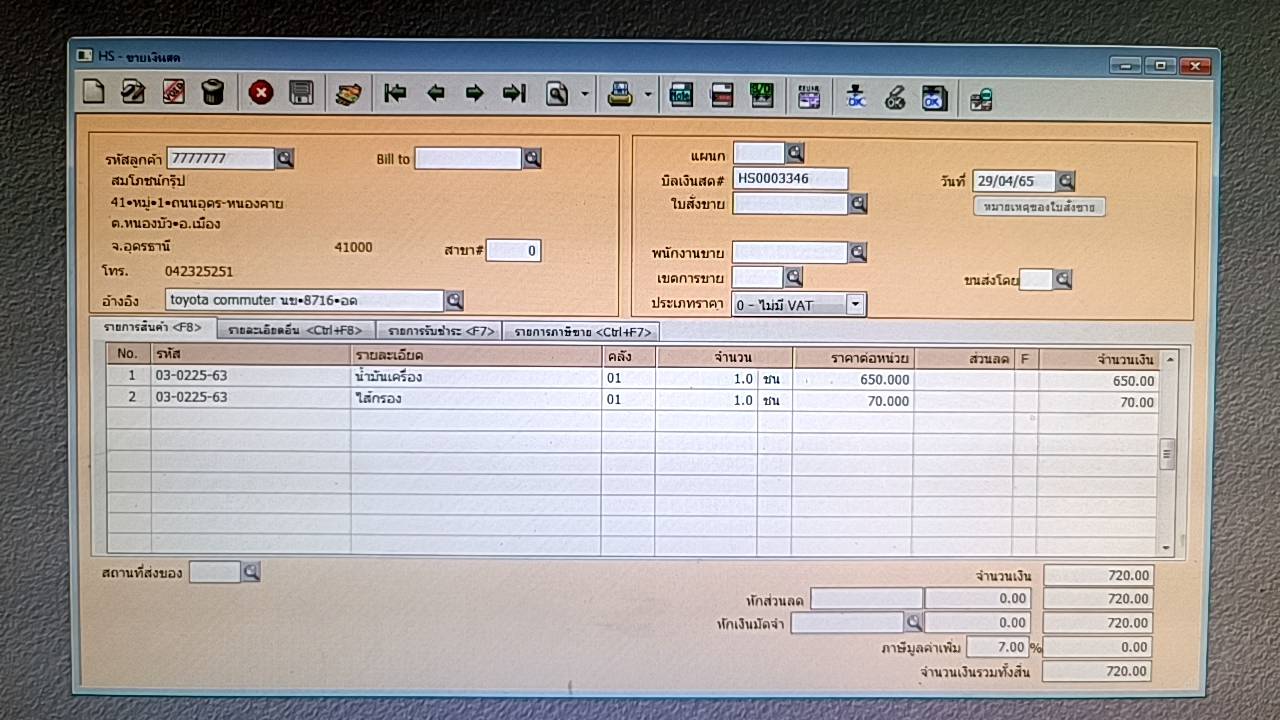The width and height of the screenshot is (1280, 720).
Task: Open the ใบสั่งขาย lookup button
Action: point(858,204)
